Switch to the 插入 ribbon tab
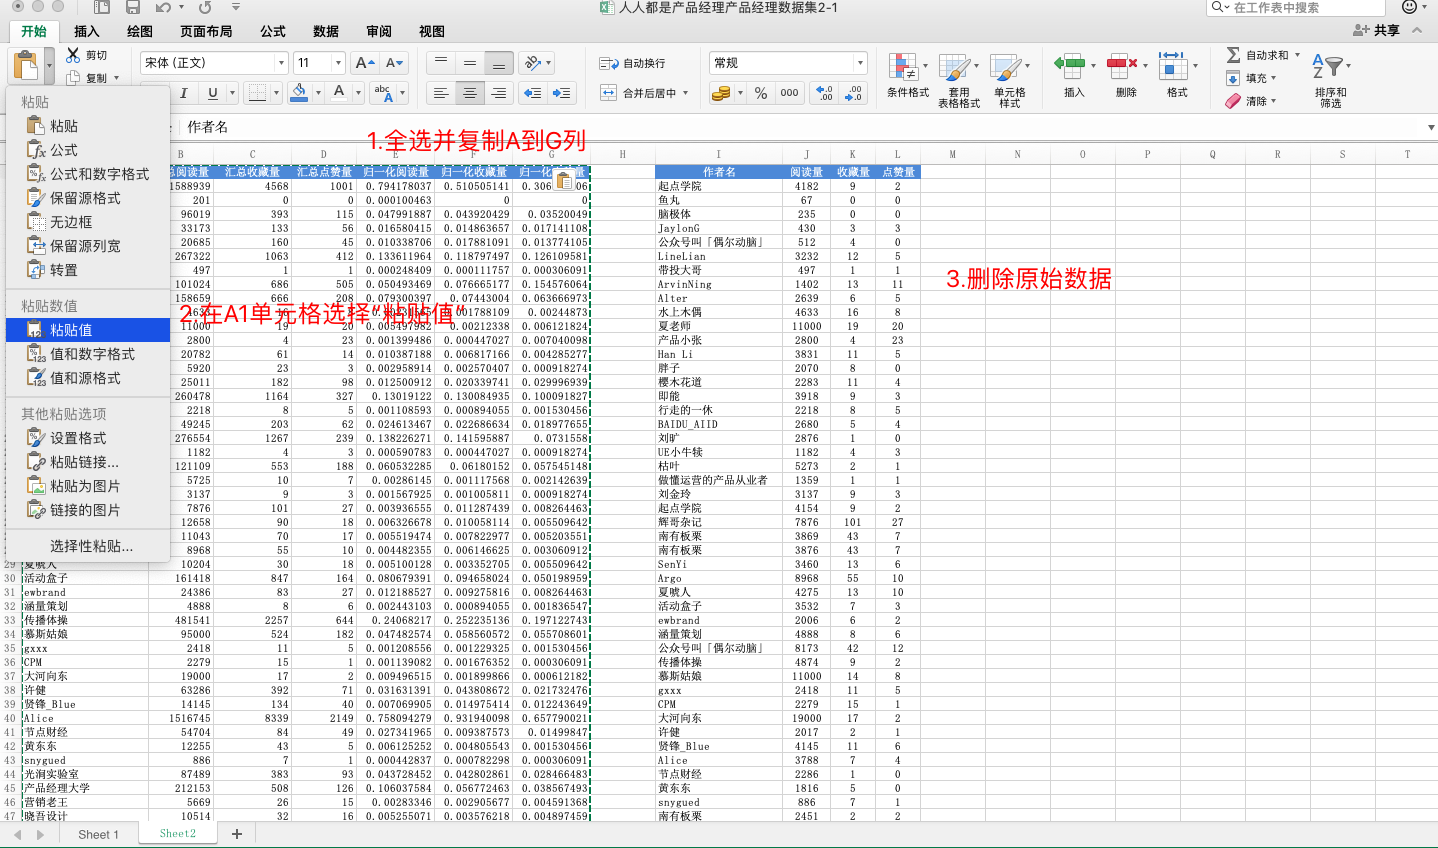This screenshot has width=1438, height=848. 87,31
